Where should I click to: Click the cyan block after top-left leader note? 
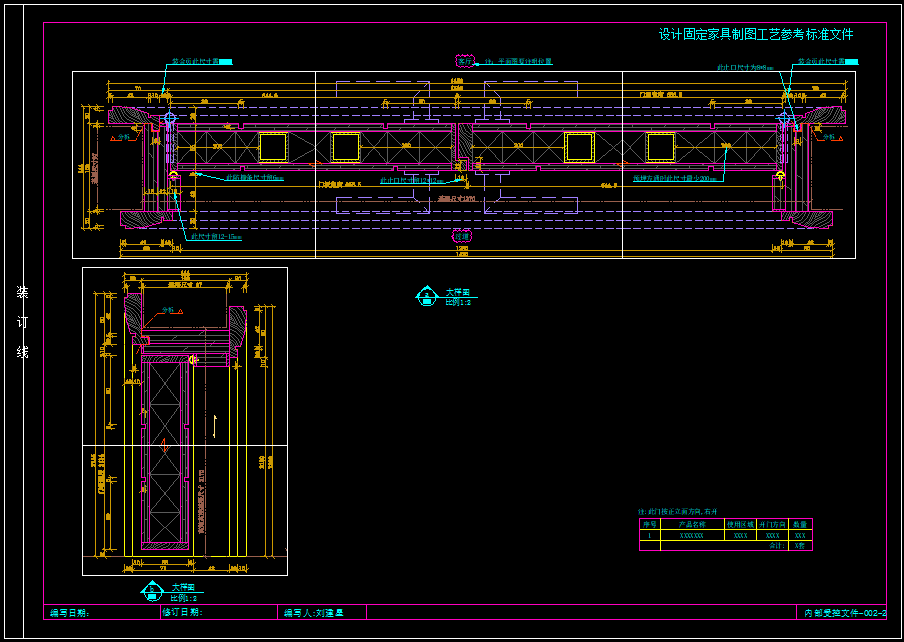[225, 62]
